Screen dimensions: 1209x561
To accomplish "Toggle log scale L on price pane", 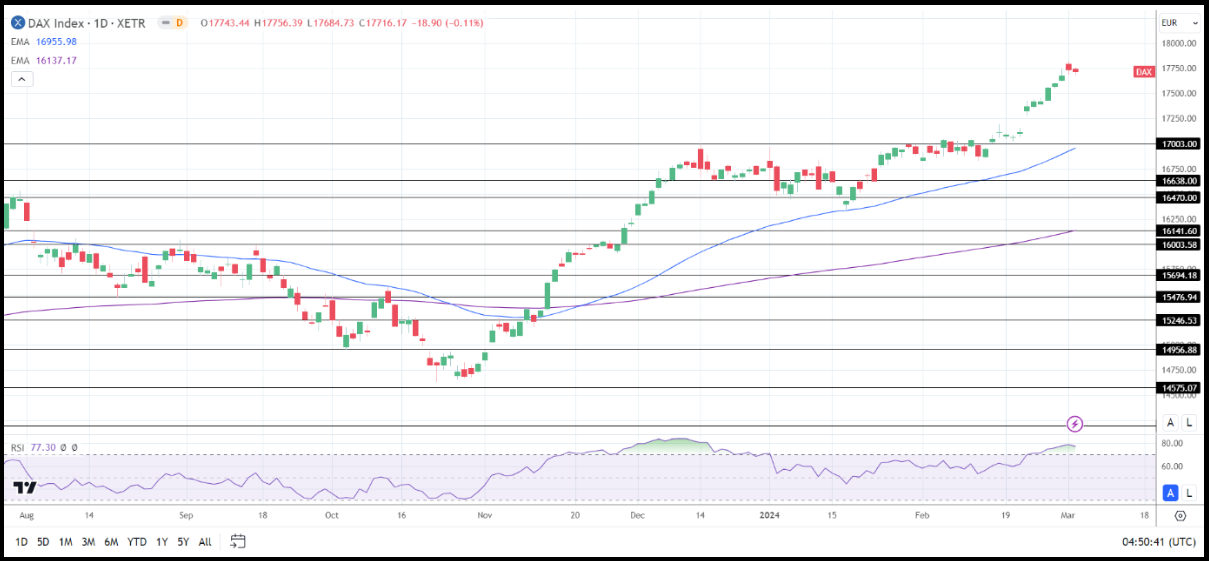I will coord(1189,423).
